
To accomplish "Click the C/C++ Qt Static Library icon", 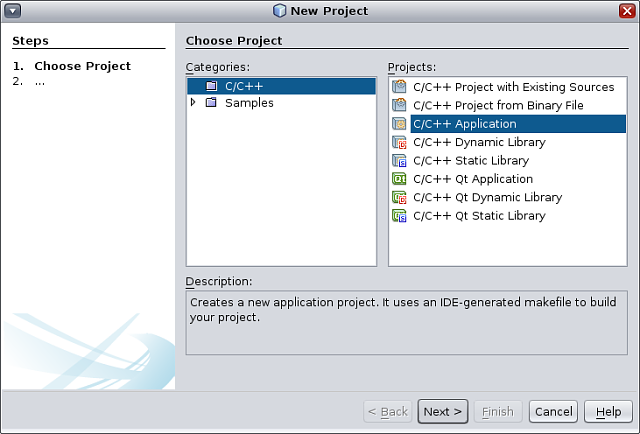I will (x=400, y=216).
